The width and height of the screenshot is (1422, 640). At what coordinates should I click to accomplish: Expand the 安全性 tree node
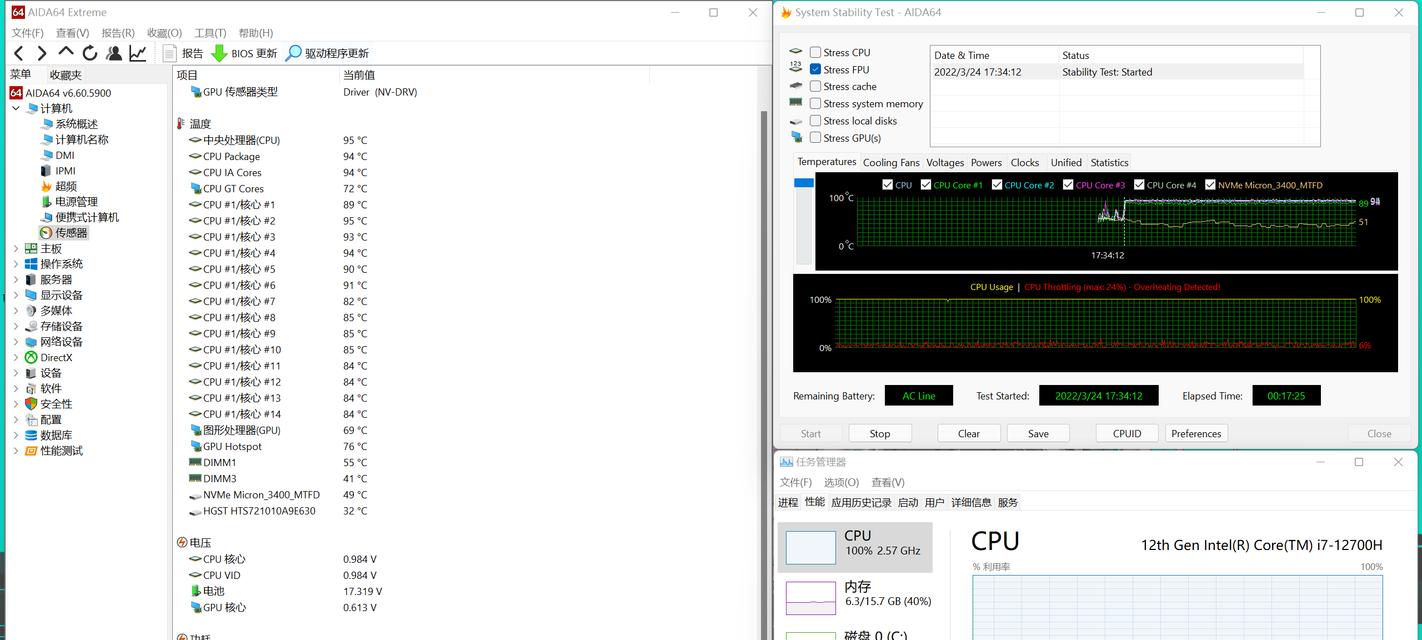pyautogui.click(x=16, y=404)
